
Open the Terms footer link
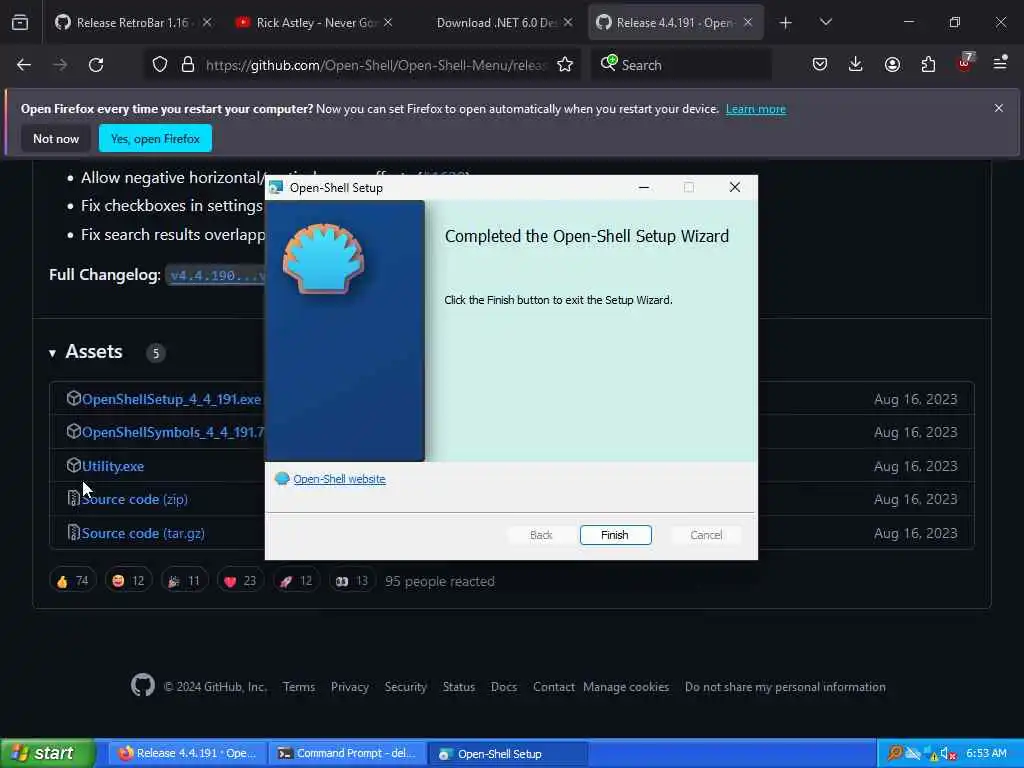click(299, 687)
